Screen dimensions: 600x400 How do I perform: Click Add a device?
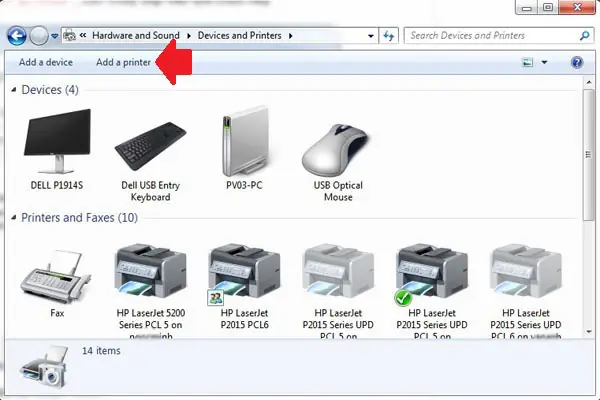[x=46, y=62]
